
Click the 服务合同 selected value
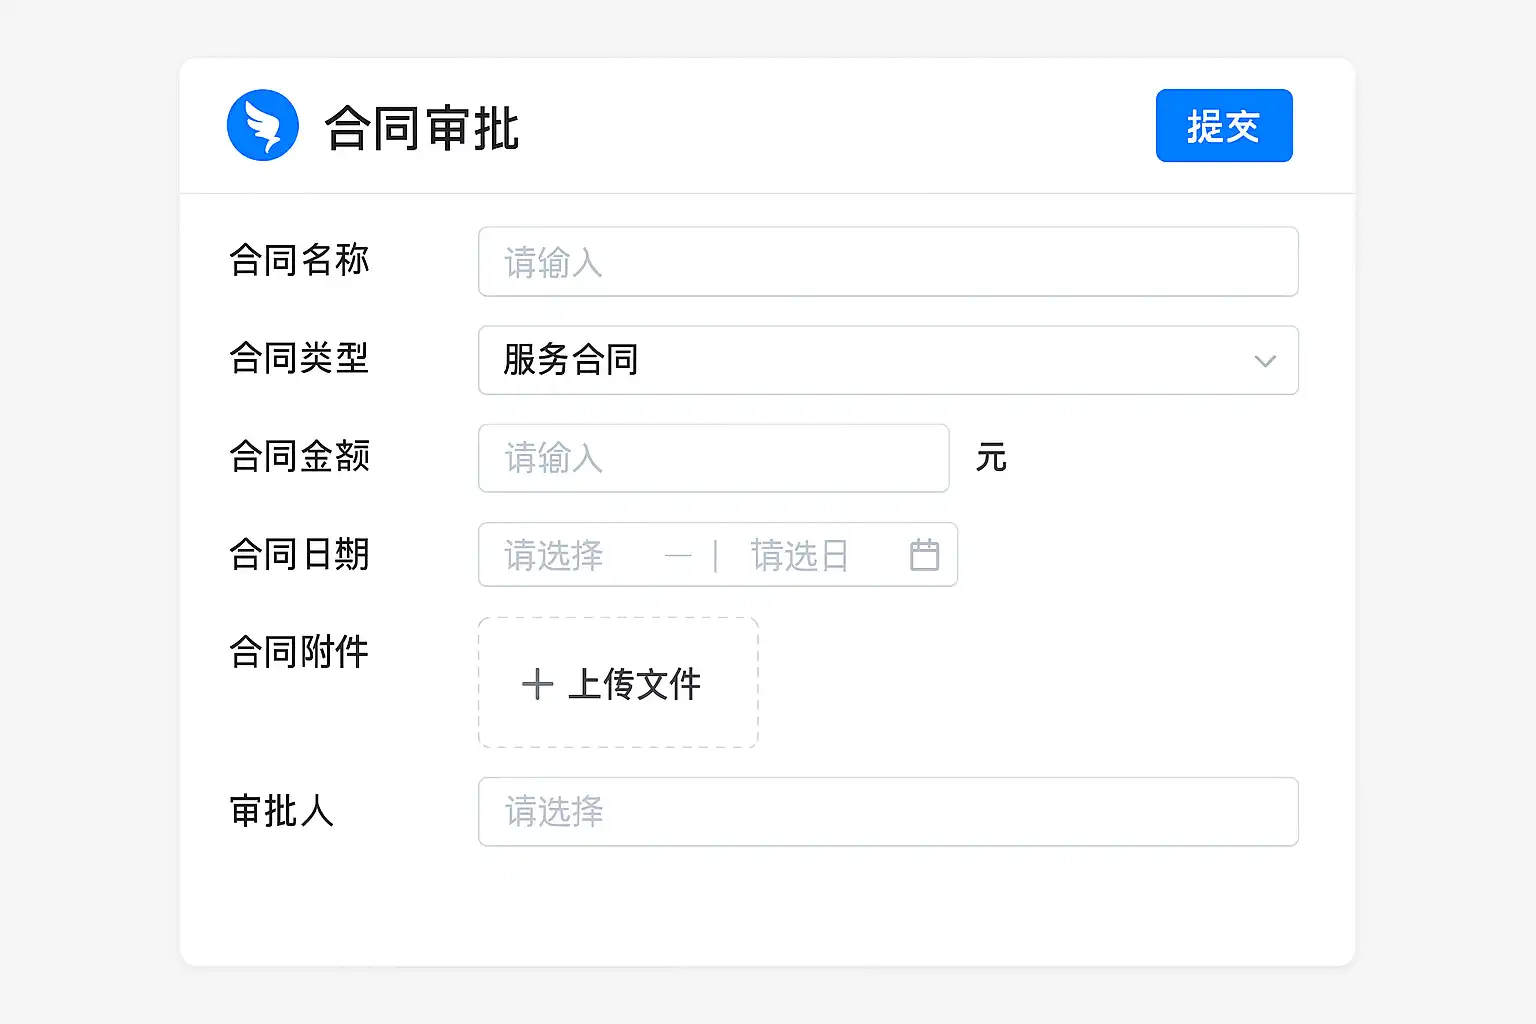[571, 360]
